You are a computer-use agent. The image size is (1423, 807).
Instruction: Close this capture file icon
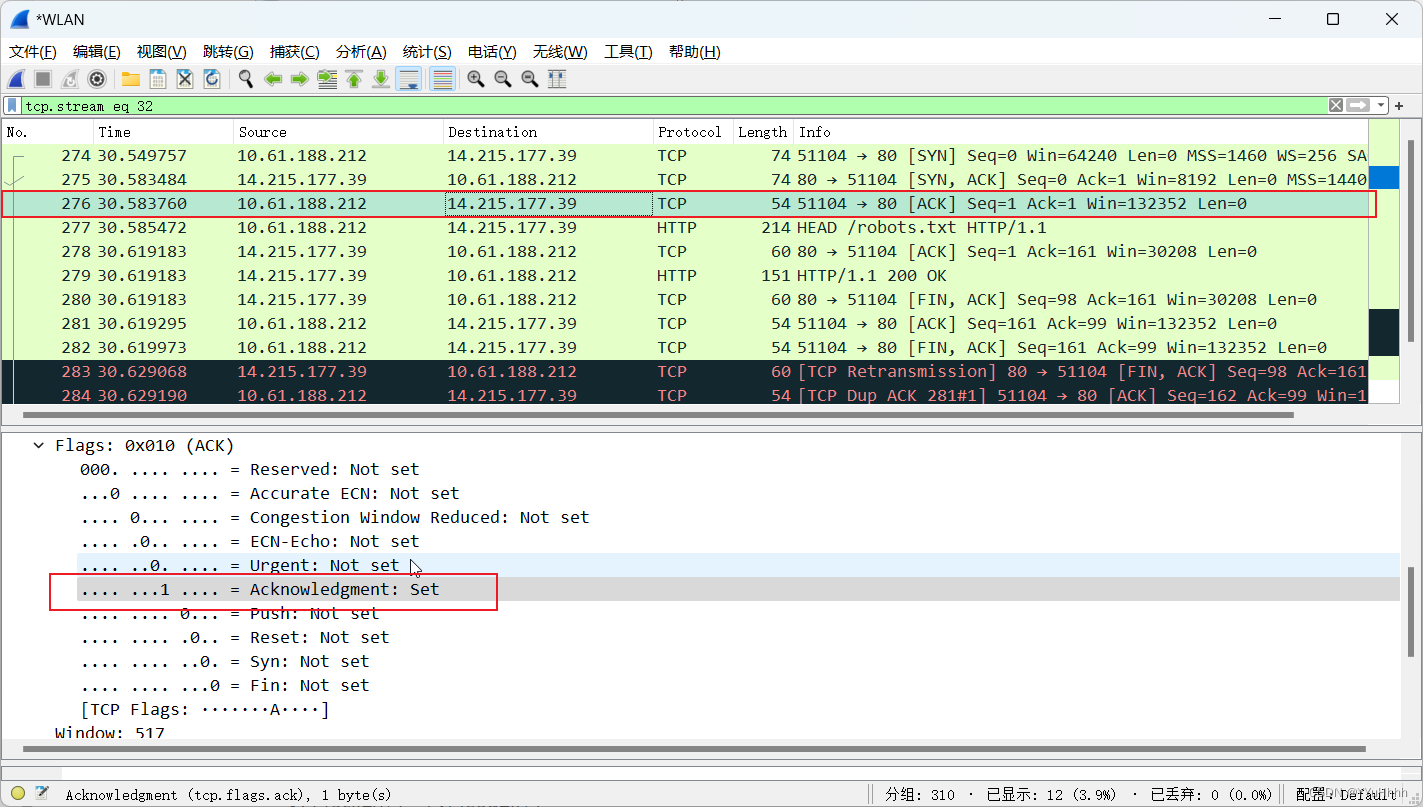185,79
